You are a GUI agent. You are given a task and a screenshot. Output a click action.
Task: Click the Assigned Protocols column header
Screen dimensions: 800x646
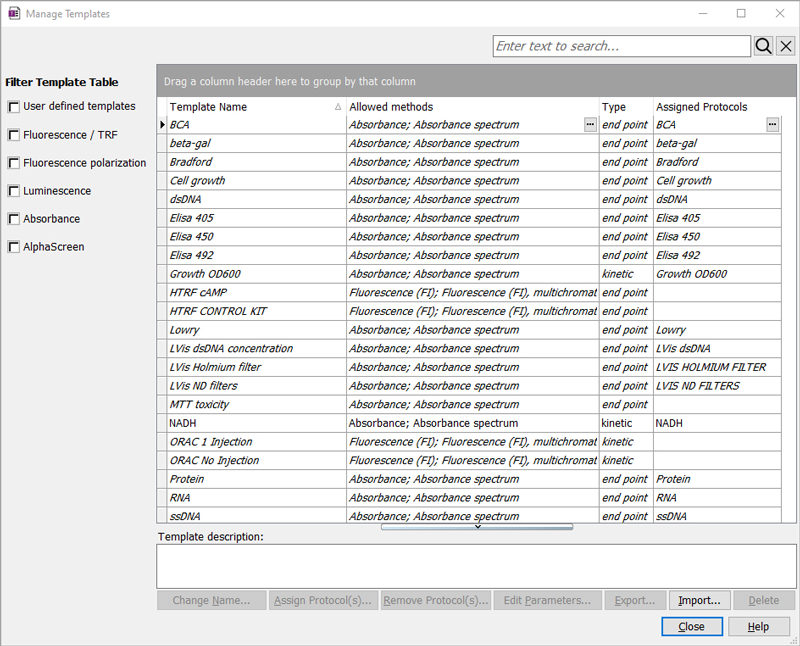click(717, 107)
